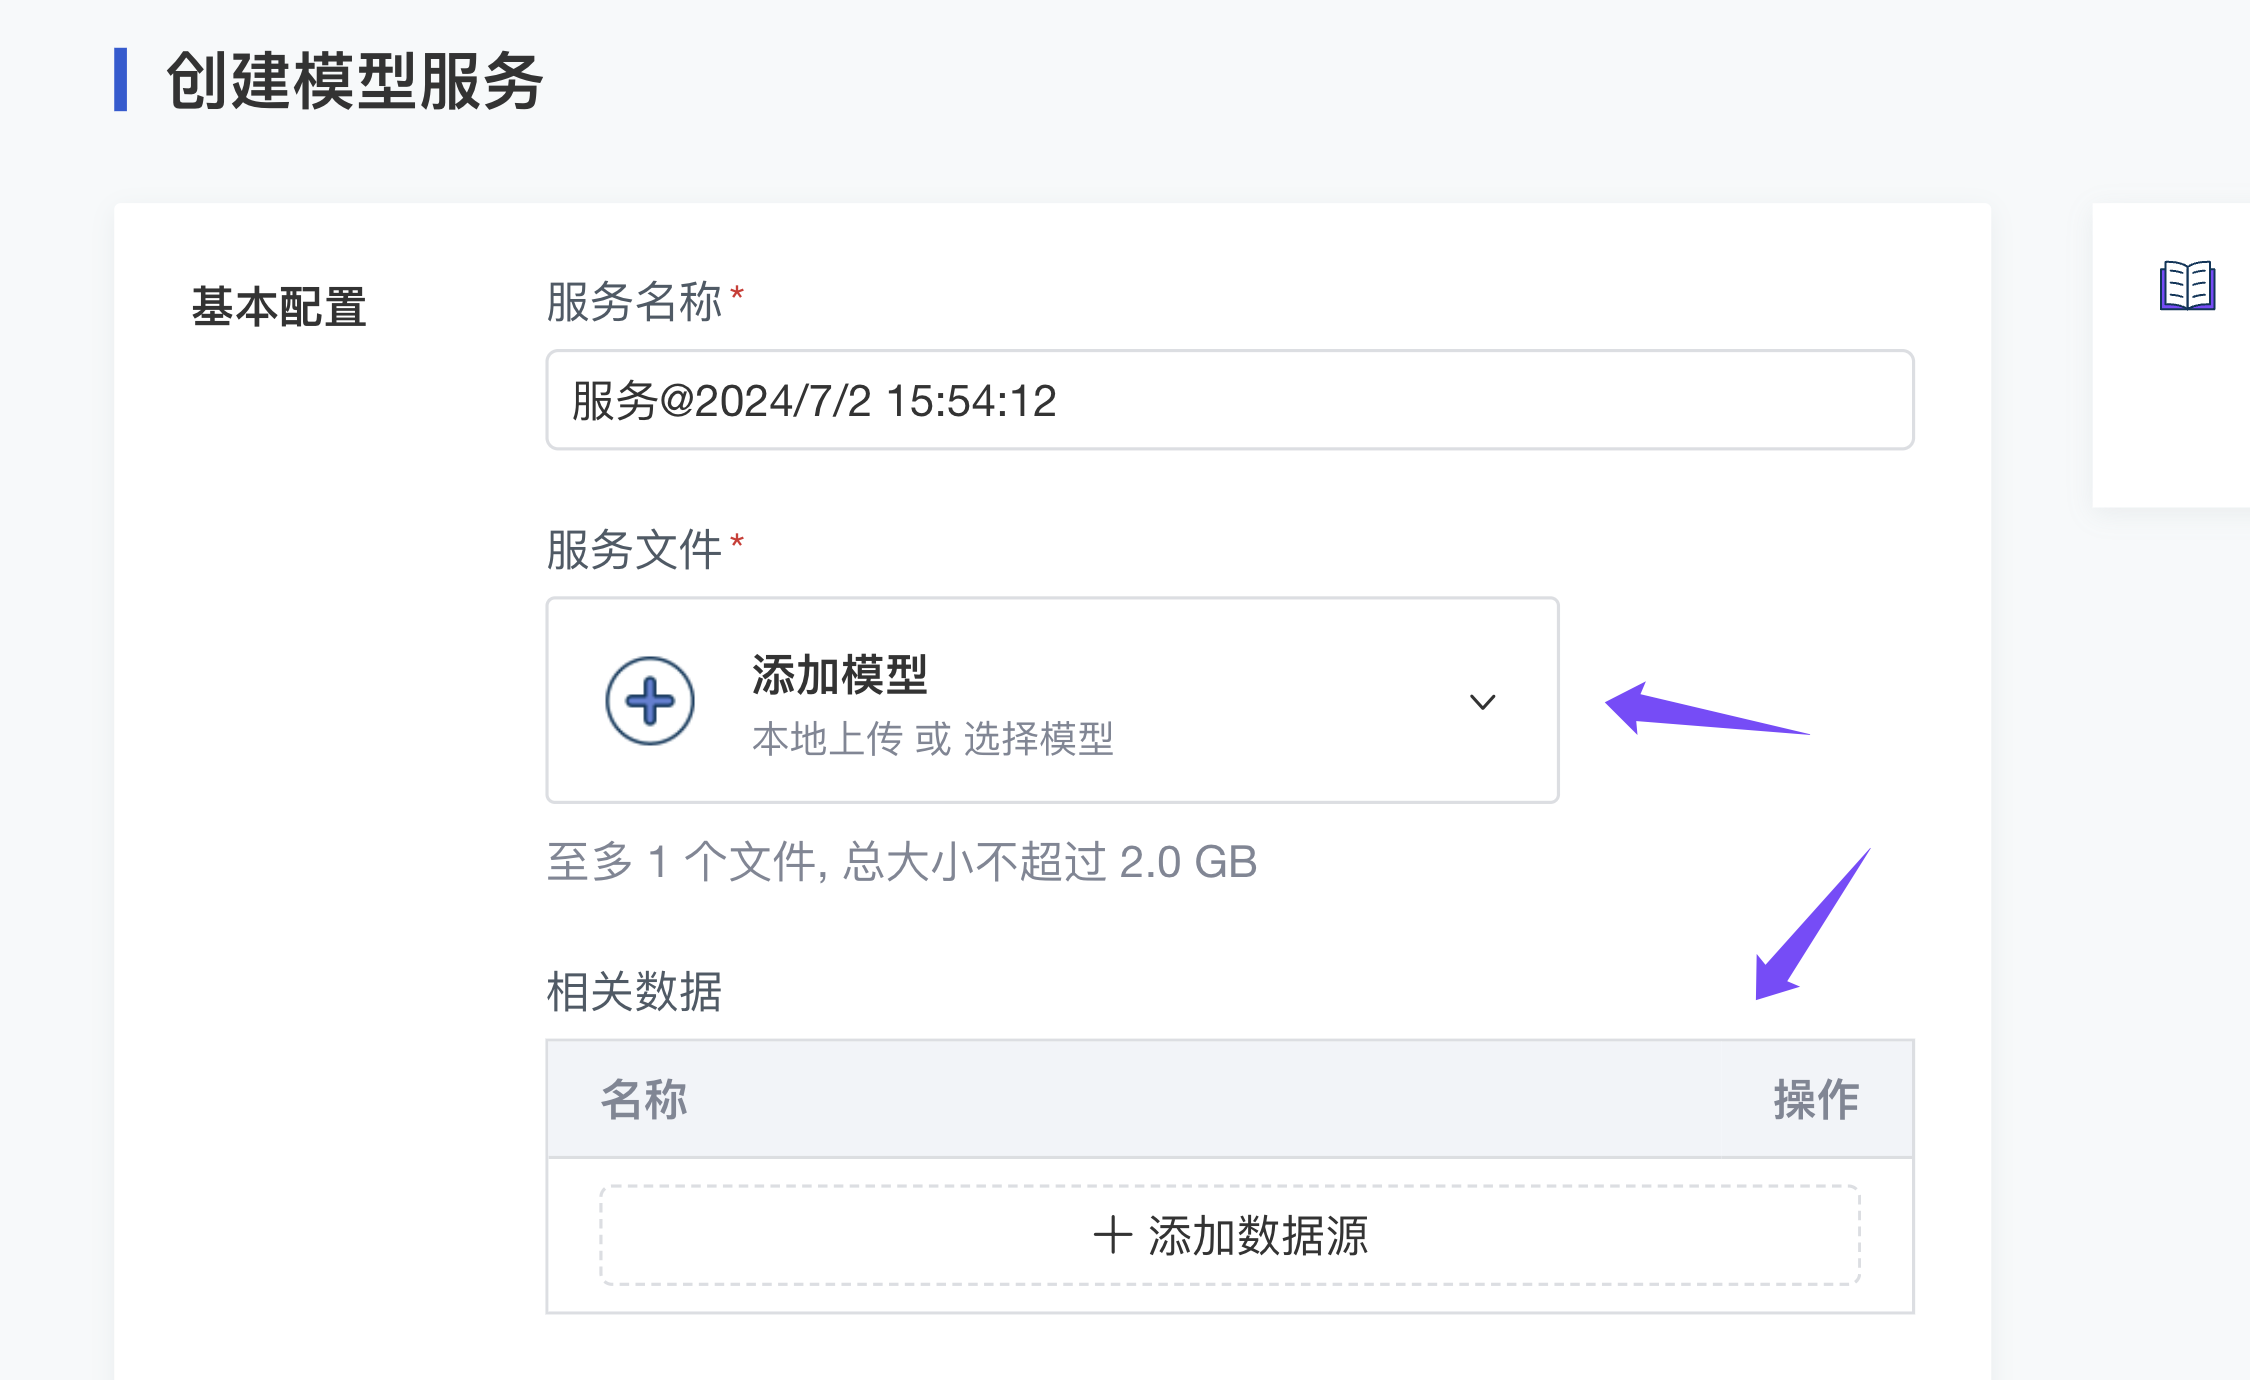Viewport: 2250px width, 1380px height.
Task: Expand the 添加模型 dropdown chevron
Action: pos(1482,702)
